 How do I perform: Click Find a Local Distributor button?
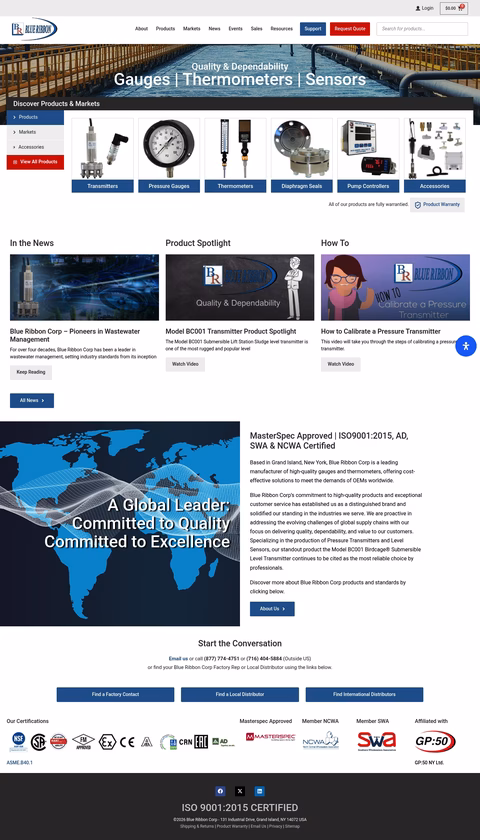pyautogui.click(x=240, y=695)
